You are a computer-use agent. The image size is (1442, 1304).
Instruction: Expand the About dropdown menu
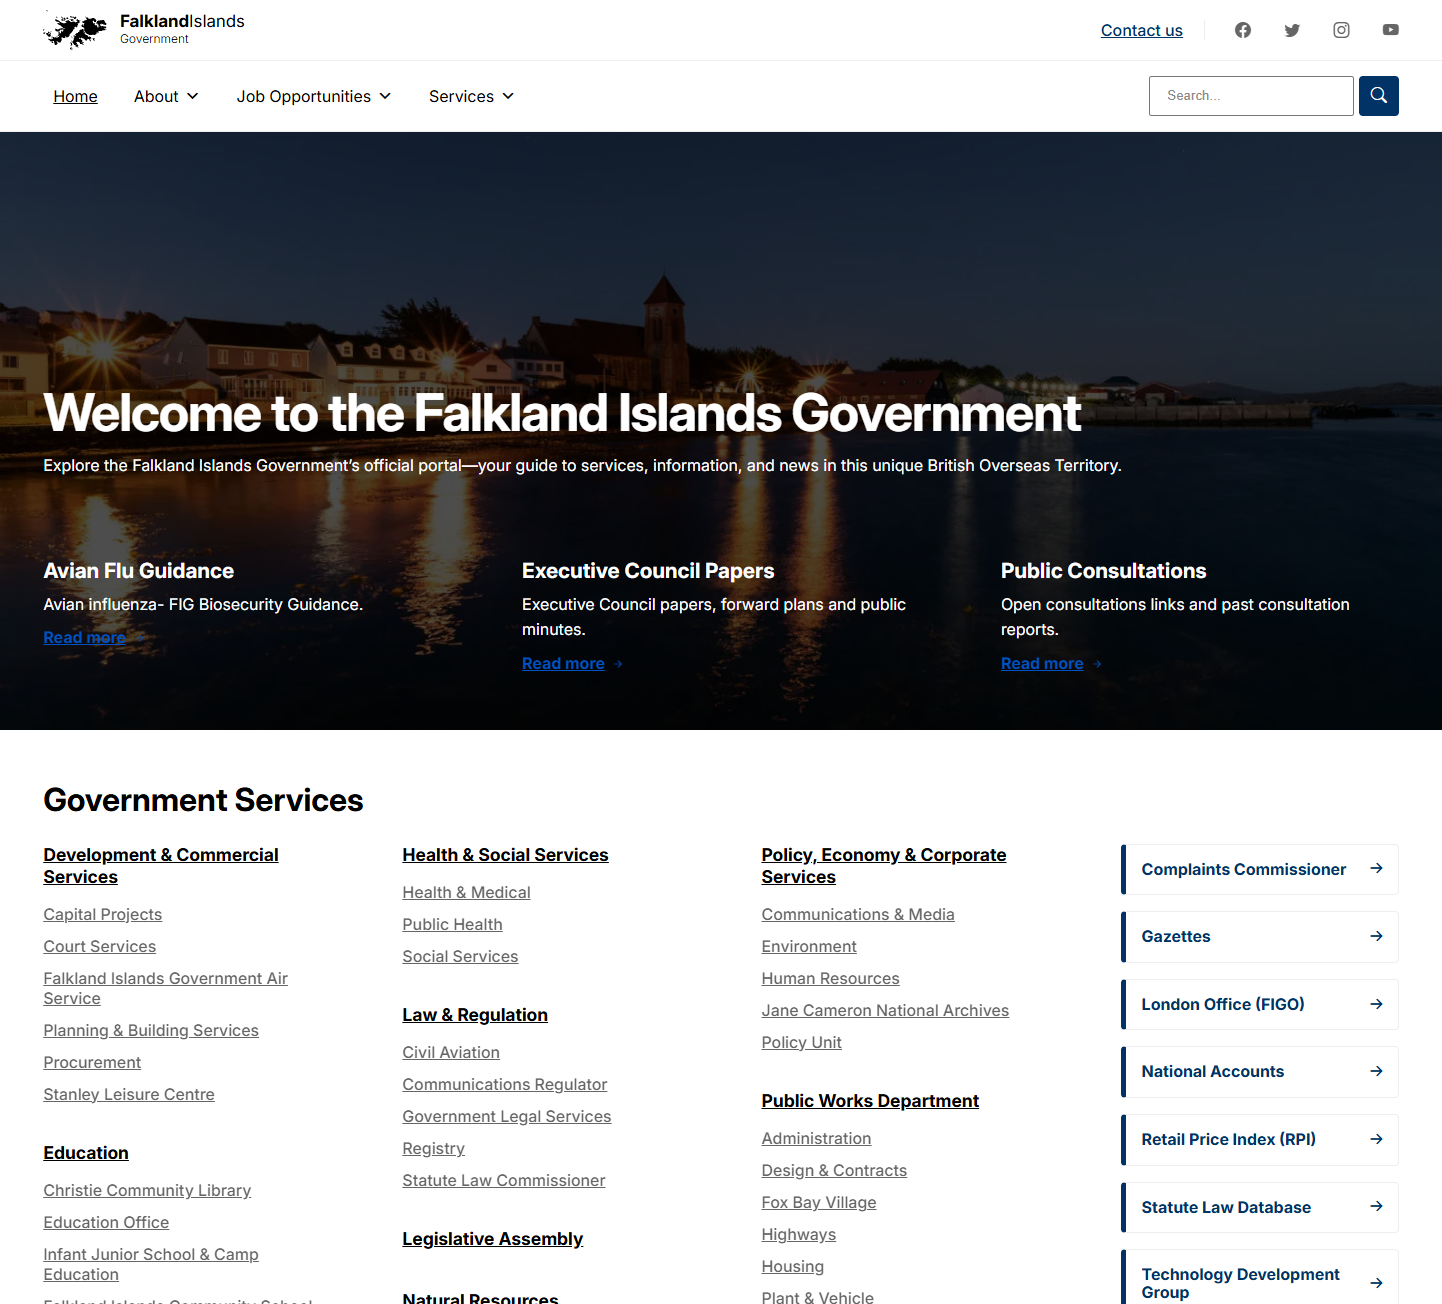tap(166, 96)
